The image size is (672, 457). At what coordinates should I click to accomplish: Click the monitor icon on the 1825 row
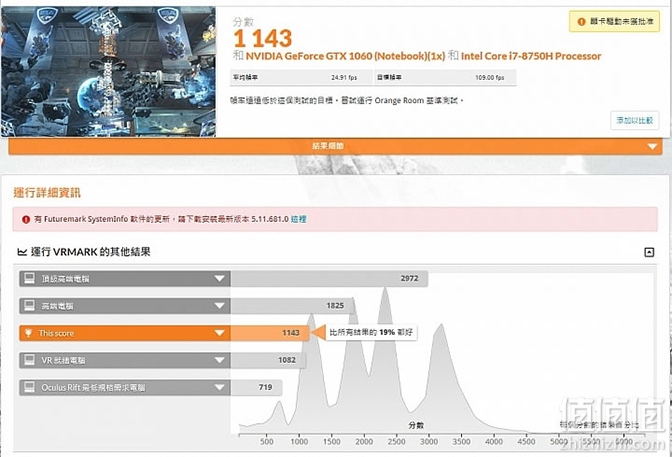click(x=29, y=306)
